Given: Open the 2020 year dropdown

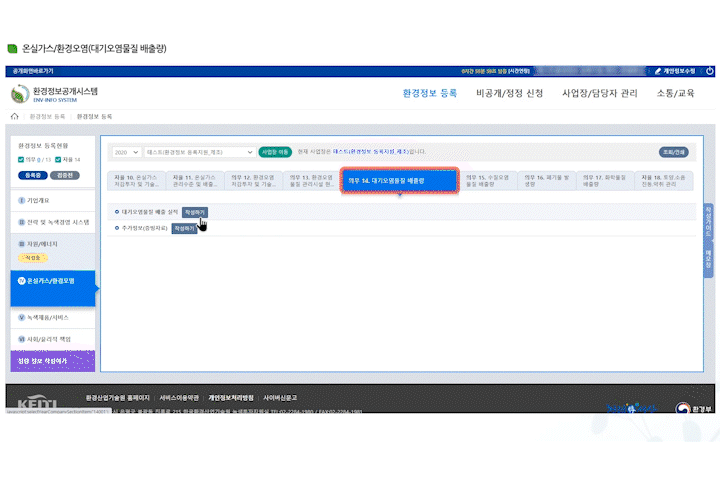Looking at the screenshot, I should 126,152.
